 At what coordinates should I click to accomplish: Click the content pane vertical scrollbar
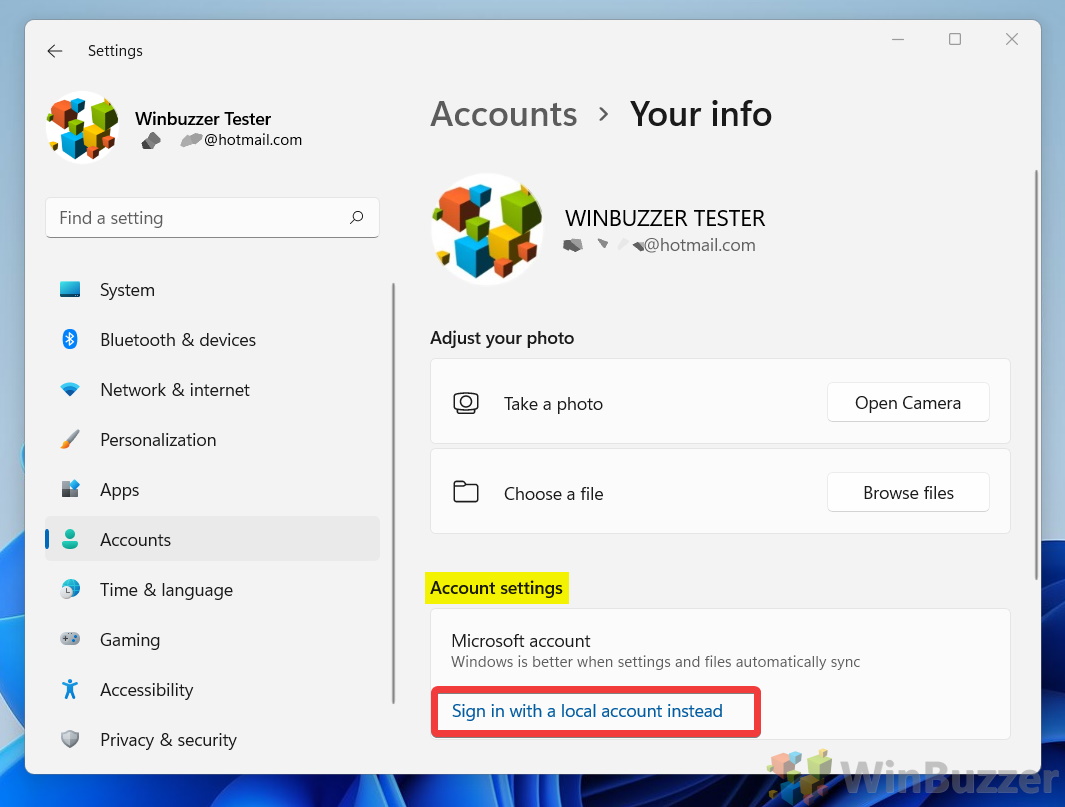click(1036, 375)
